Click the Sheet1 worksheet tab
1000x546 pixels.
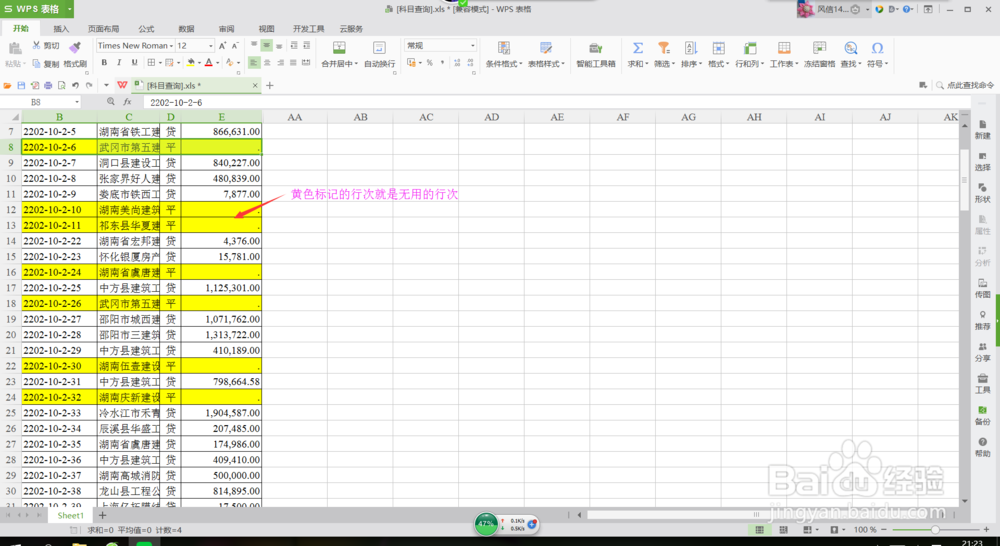[x=70, y=515]
